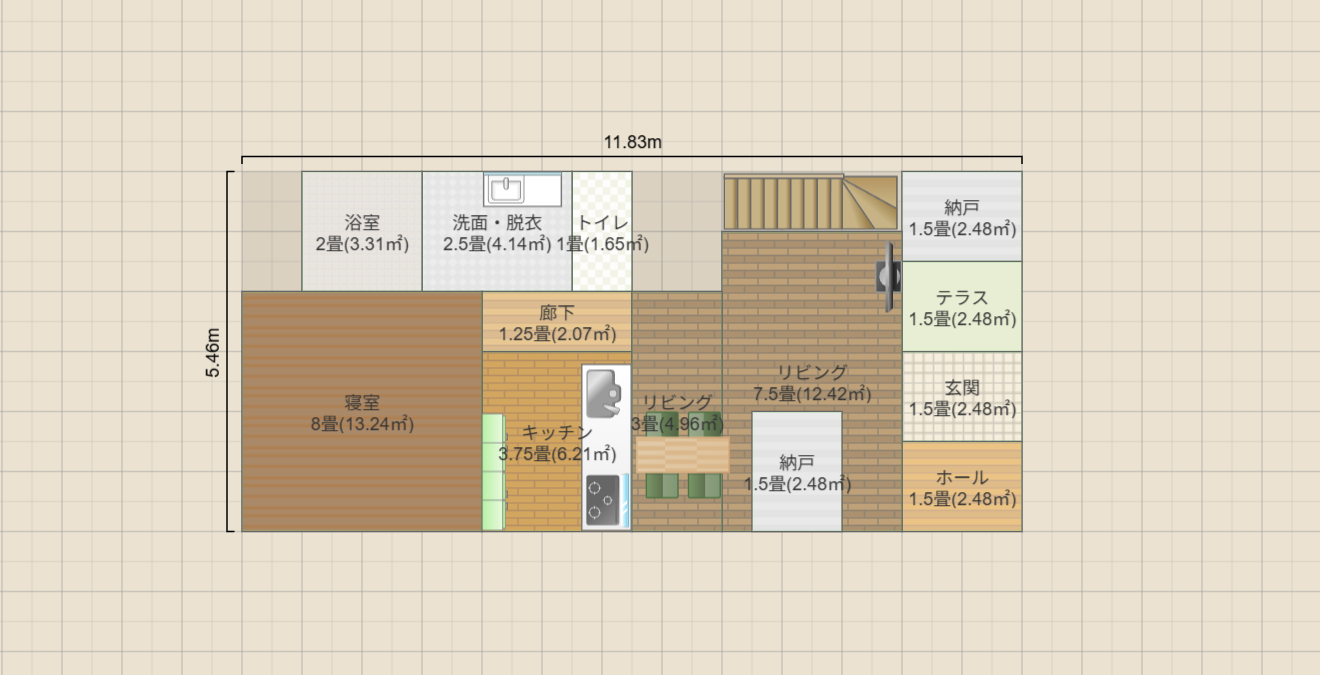Image resolution: width=1320 pixels, height=675 pixels.
Task: Select the door symbol beside the staircase
Action: click(x=890, y=275)
